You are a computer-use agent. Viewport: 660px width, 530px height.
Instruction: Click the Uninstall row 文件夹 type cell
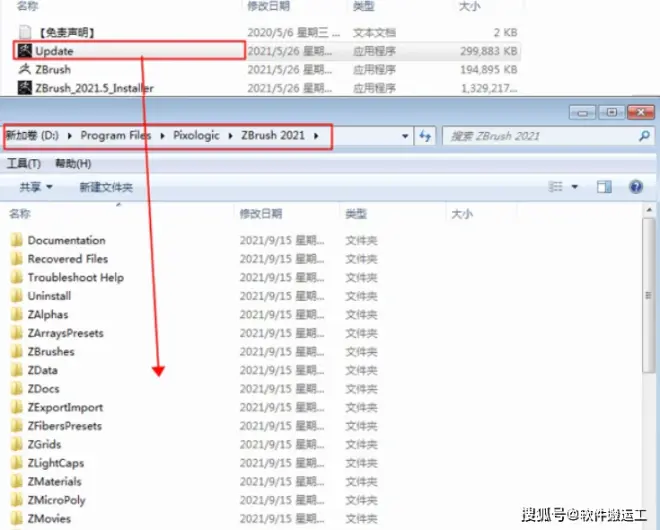pos(361,296)
